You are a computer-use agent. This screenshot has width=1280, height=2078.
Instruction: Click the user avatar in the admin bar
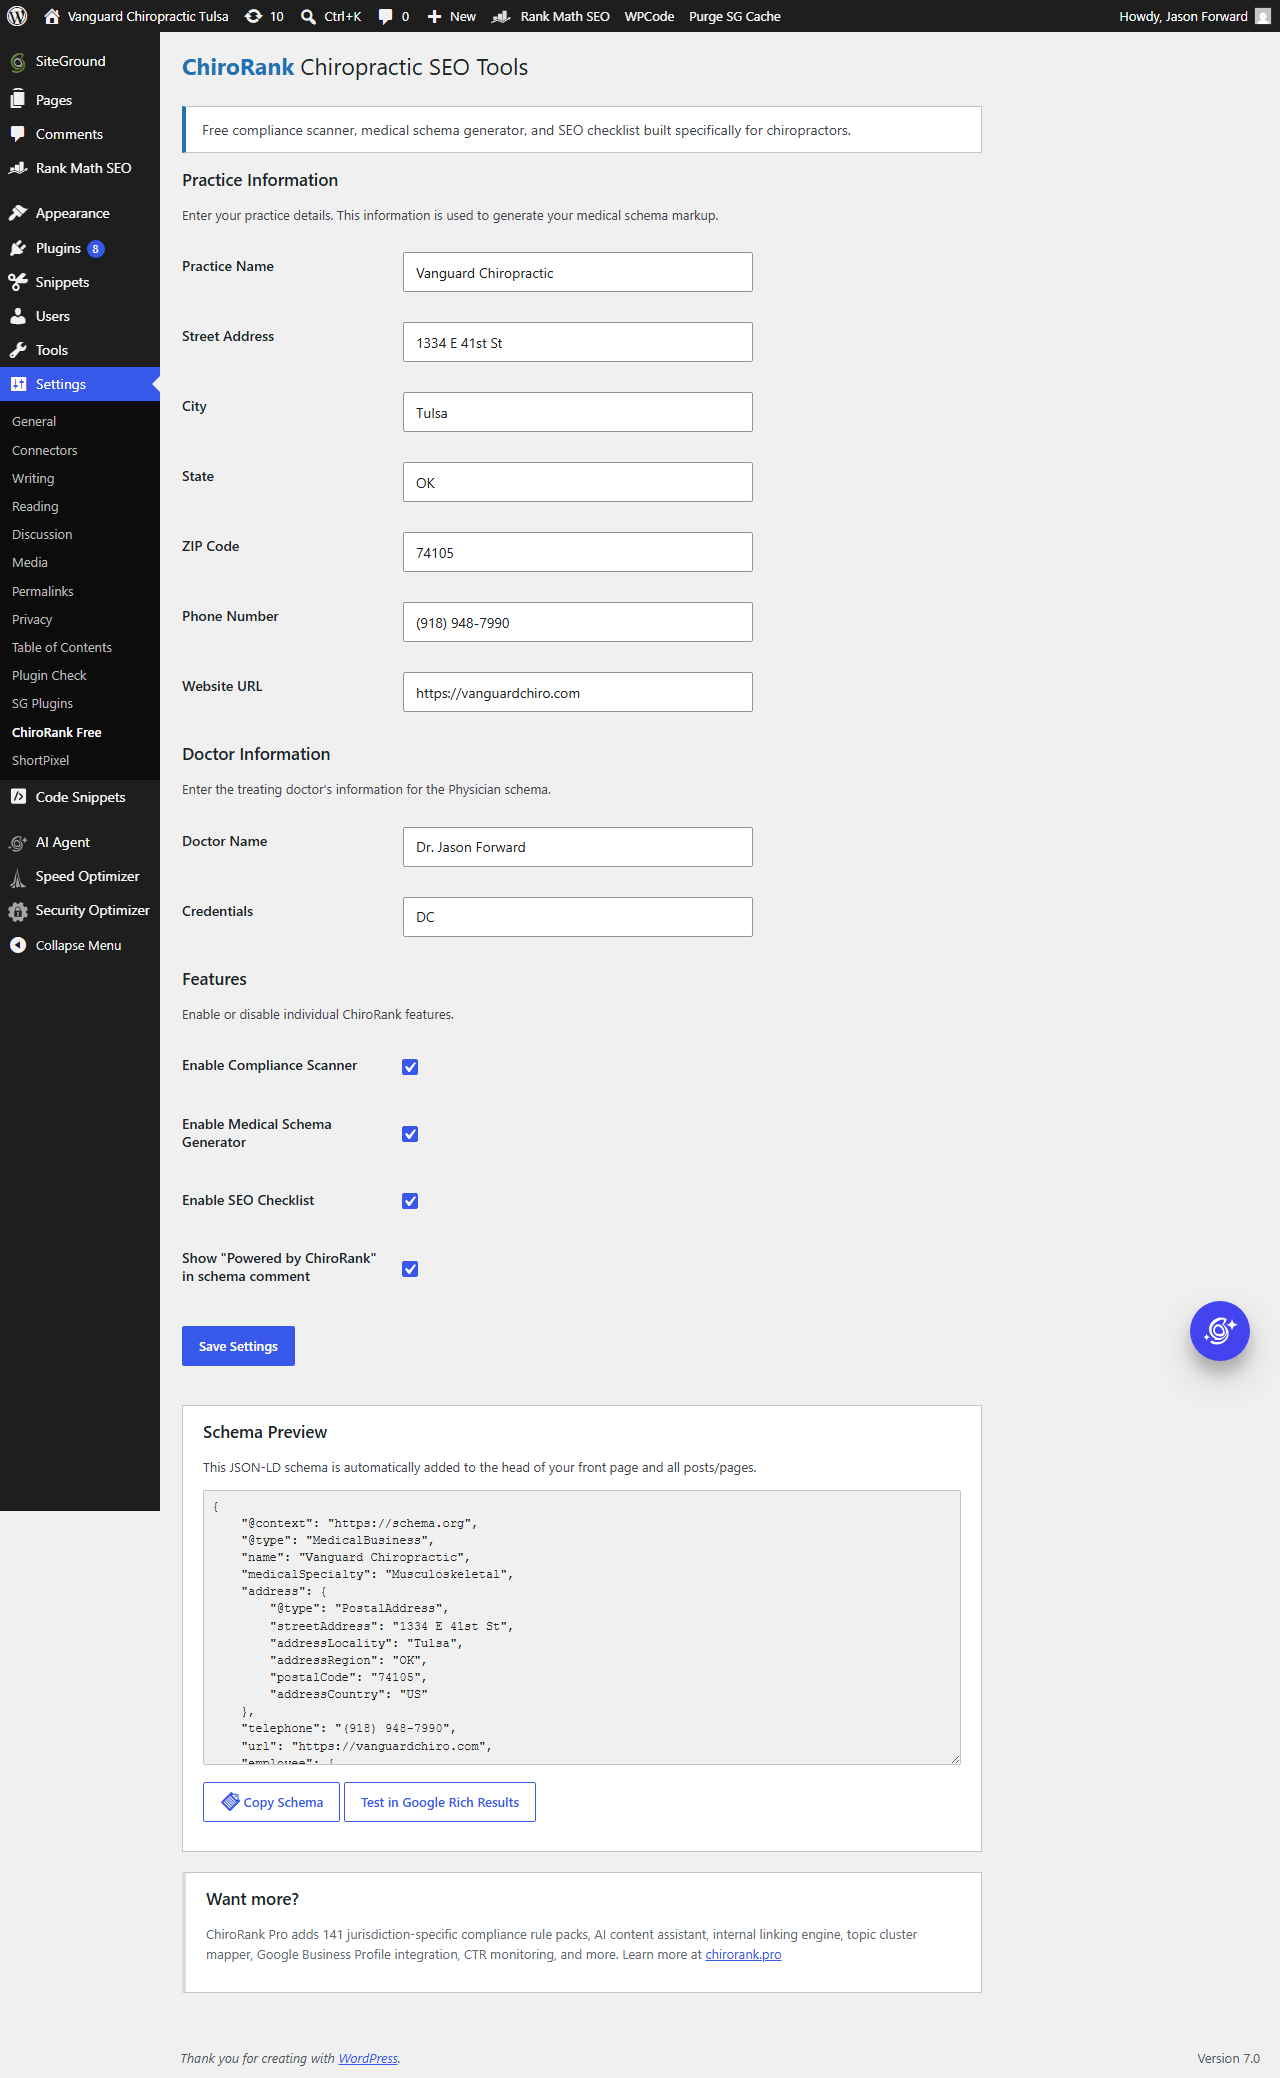pos(1262,16)
